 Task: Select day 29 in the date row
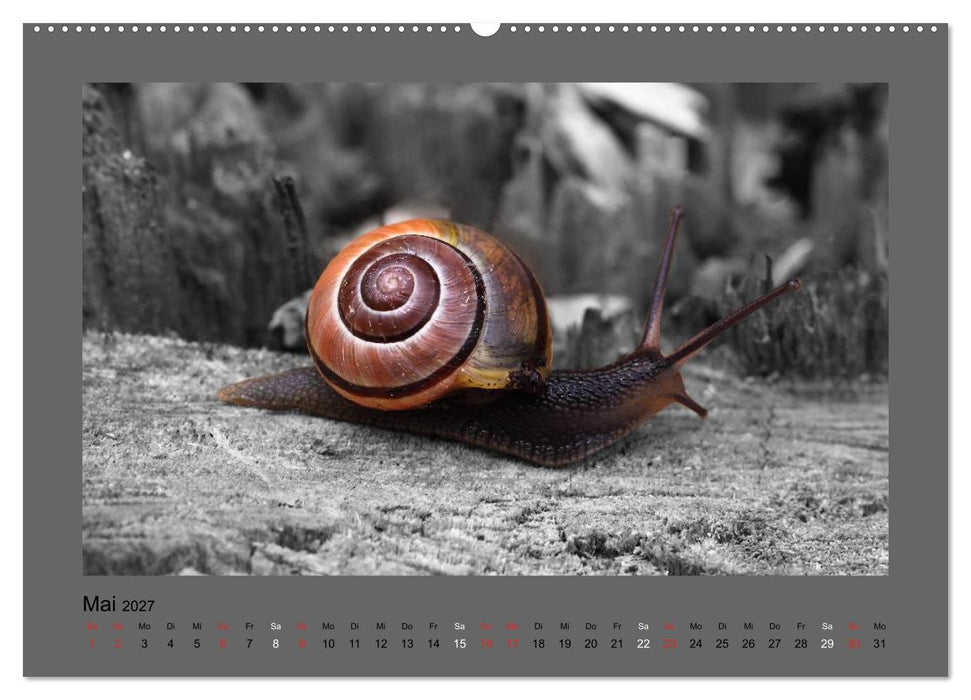[x=827, y=644]
